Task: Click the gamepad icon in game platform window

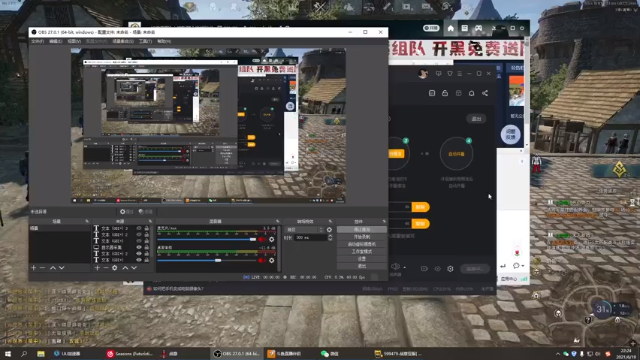Action: (x=478, y=28)
